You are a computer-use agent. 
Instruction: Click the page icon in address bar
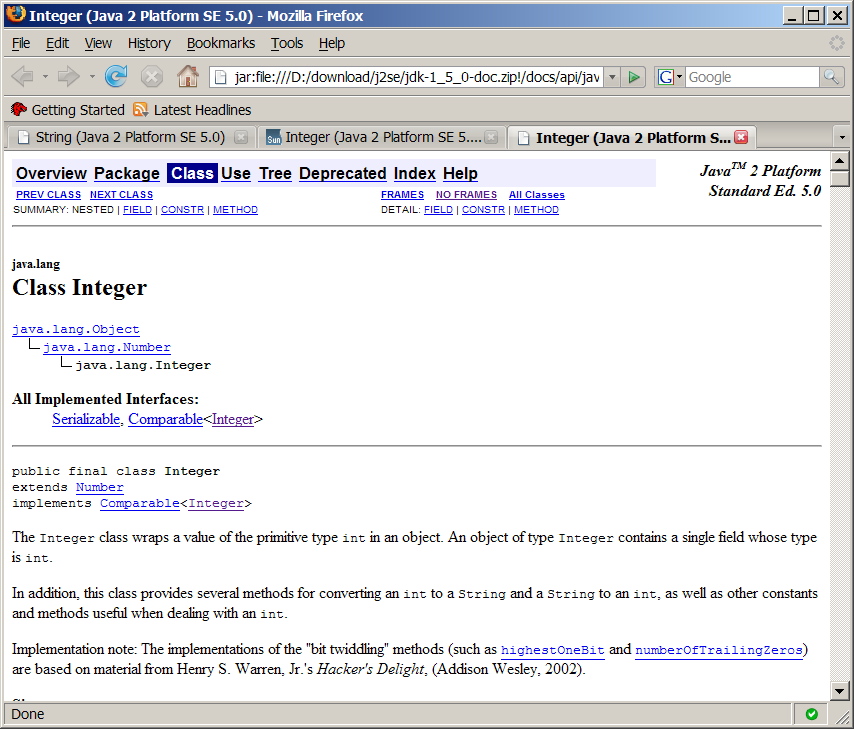[221, 77]
